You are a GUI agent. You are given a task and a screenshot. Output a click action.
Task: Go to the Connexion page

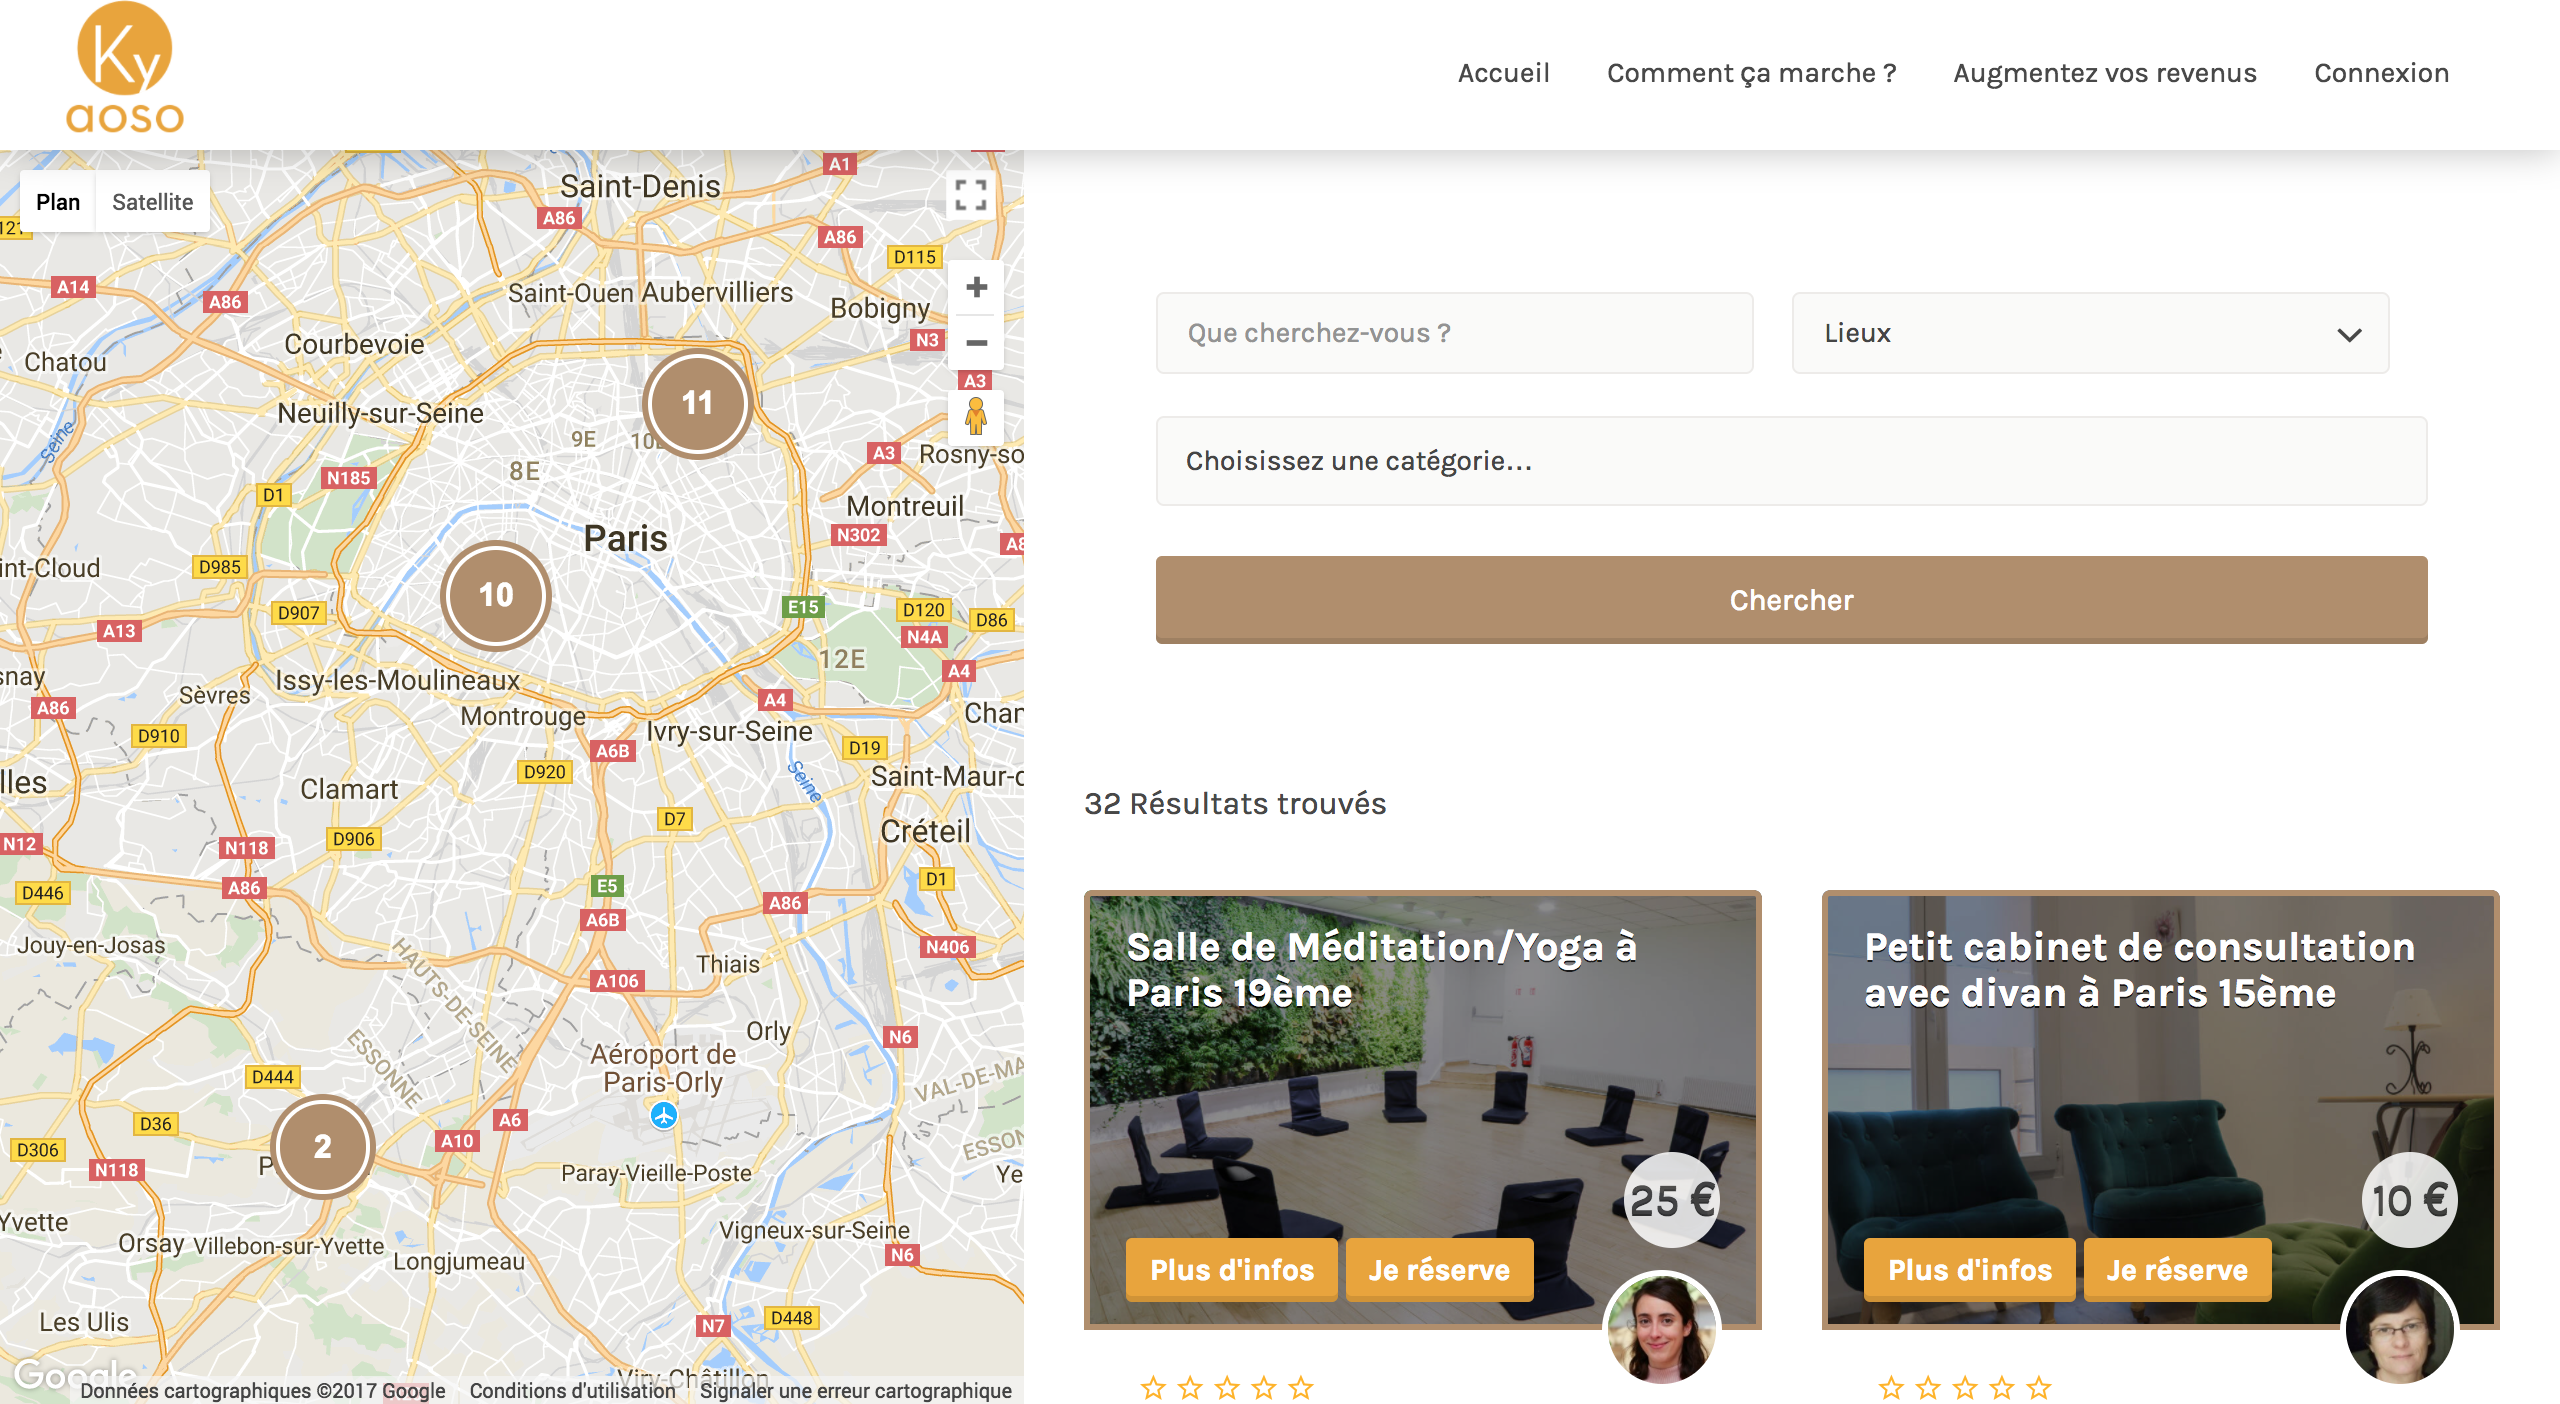pyautogui.click(x=2381, y=73)
